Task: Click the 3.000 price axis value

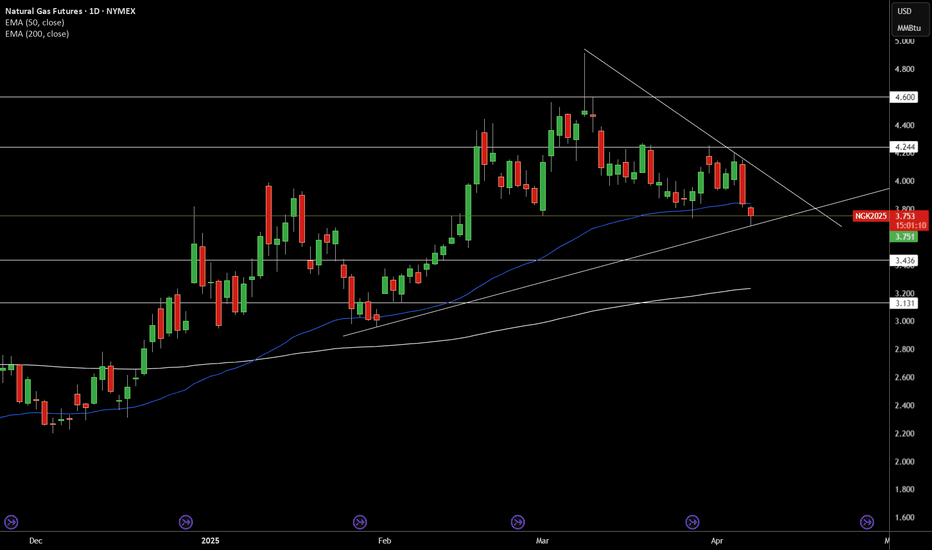Action: pyautogui.click(x=905, y=321)
